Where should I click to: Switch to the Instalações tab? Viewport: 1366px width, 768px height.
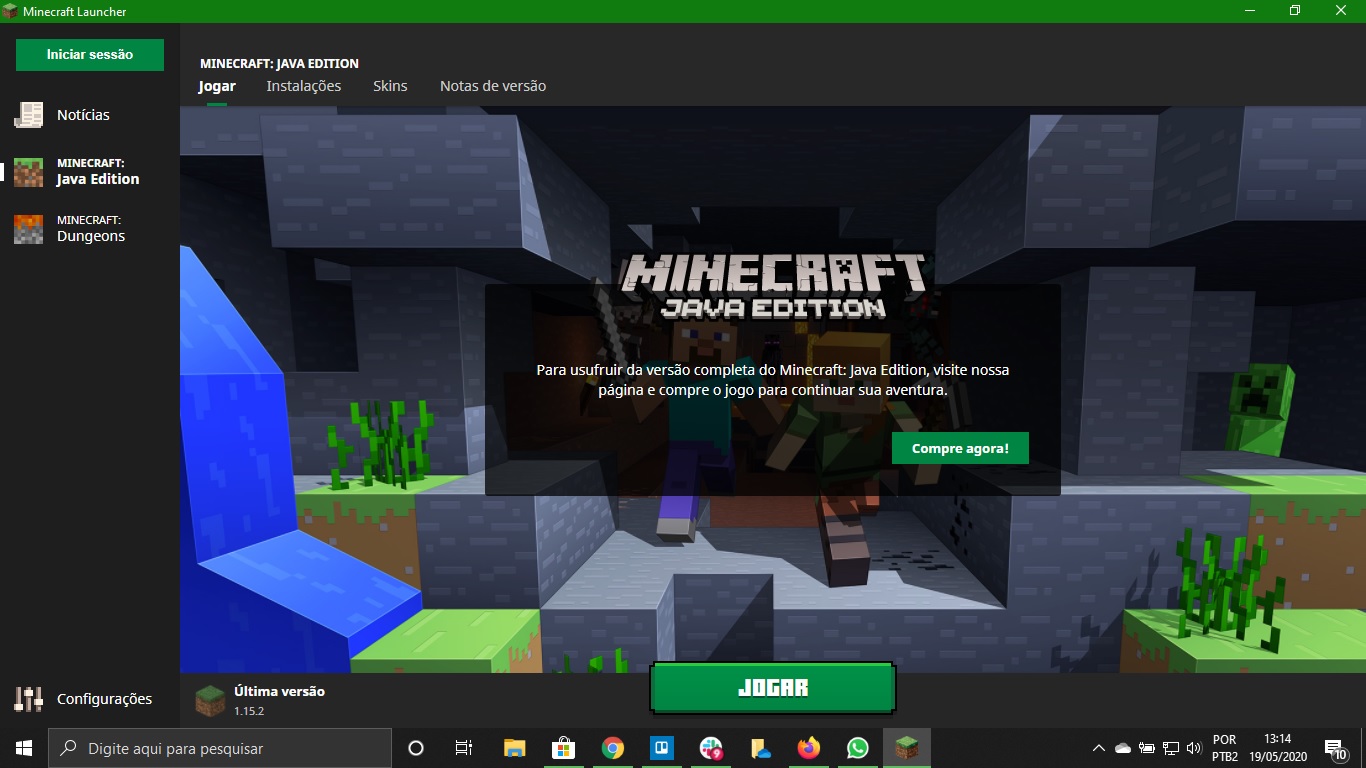(x=304, y=86)
